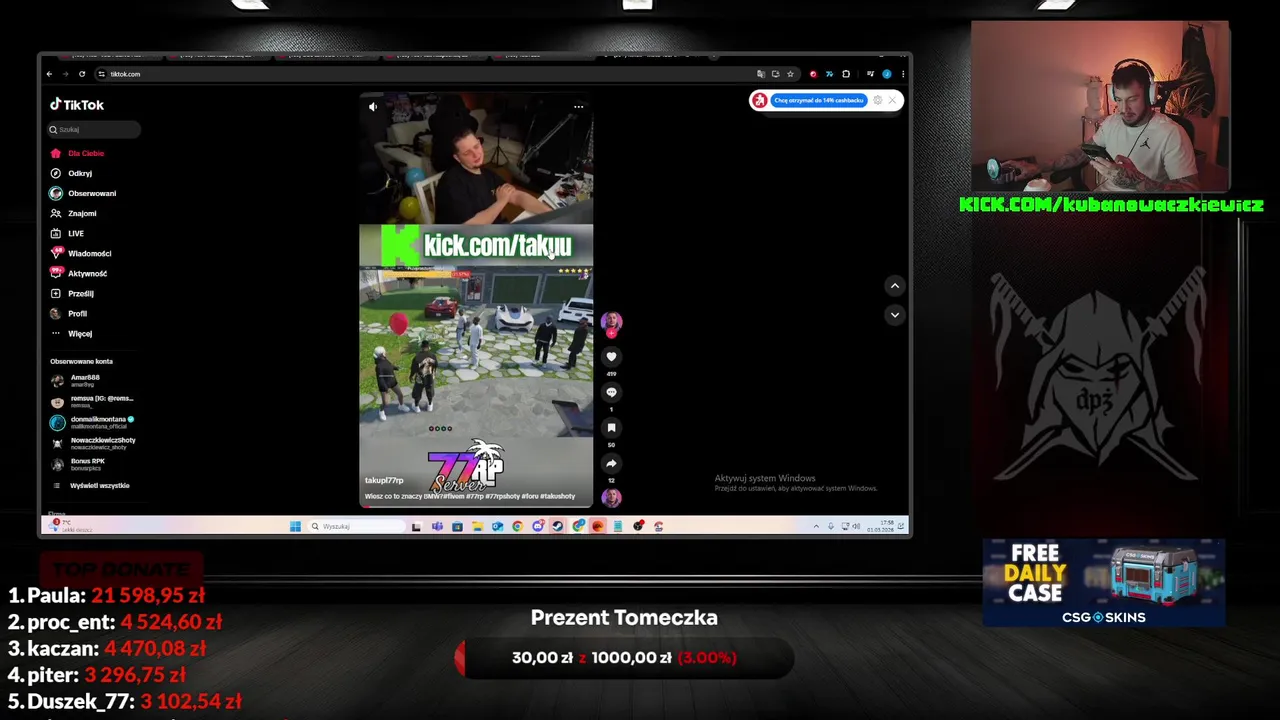
Task: Click the takupl77rp username on video
Action: pos(384,481)
